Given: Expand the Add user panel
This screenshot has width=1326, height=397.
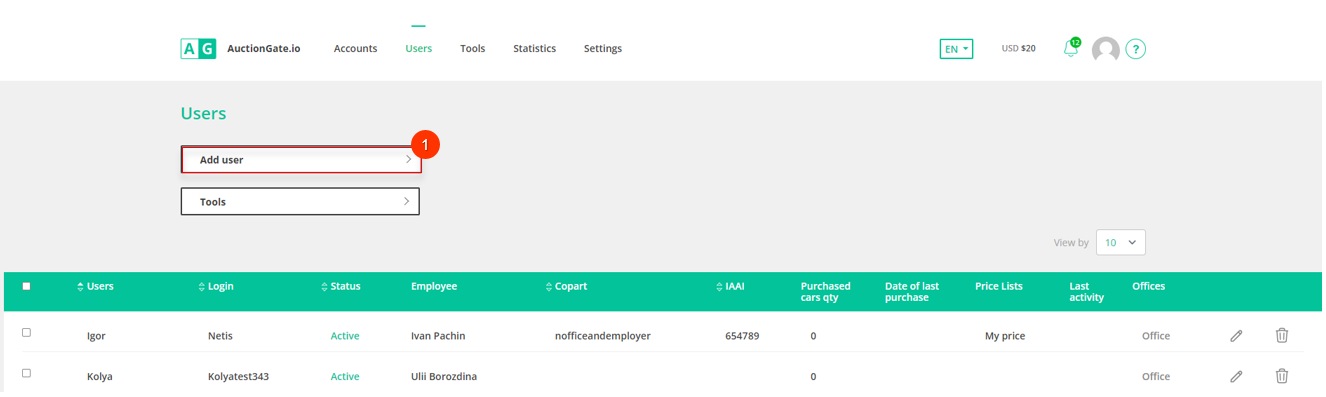Looking at the screenshot, I should (x=301, y=160).
